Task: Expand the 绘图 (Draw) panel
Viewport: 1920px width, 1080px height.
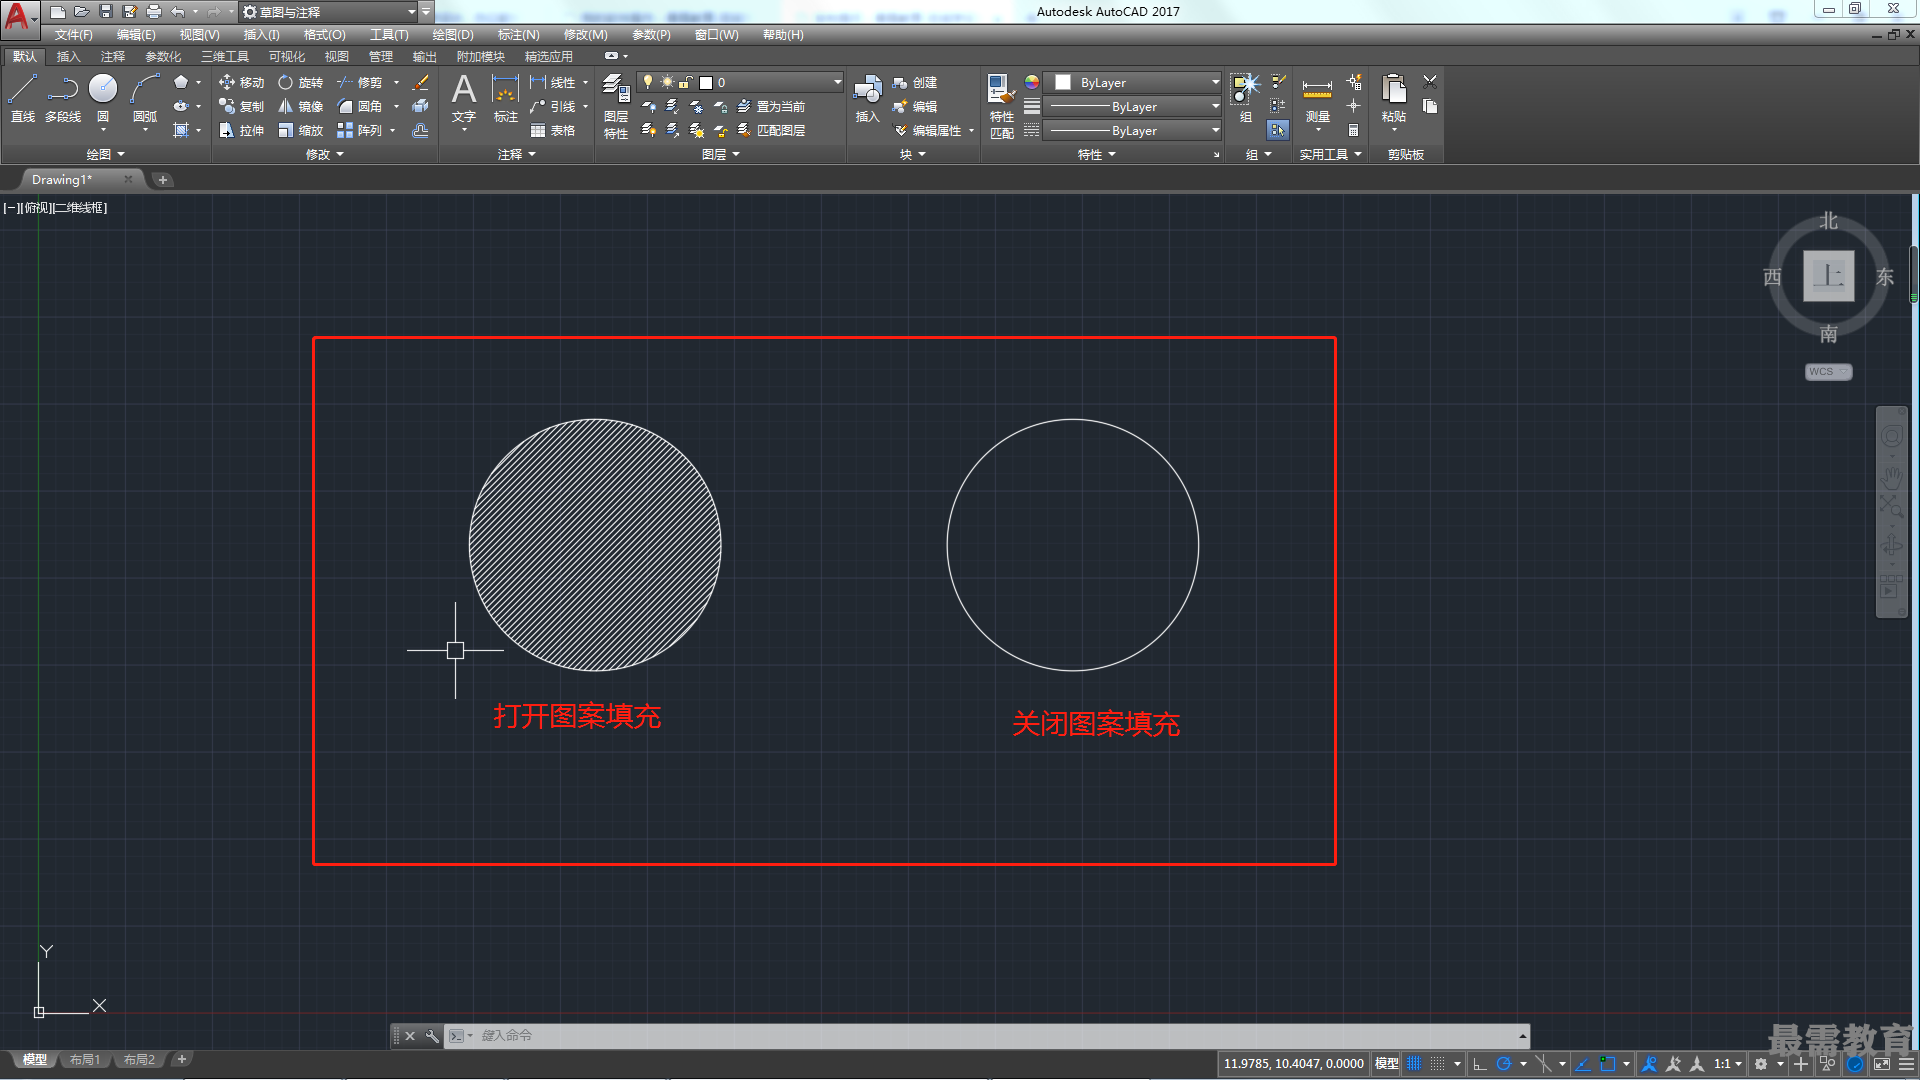Action: pos(105,154)
